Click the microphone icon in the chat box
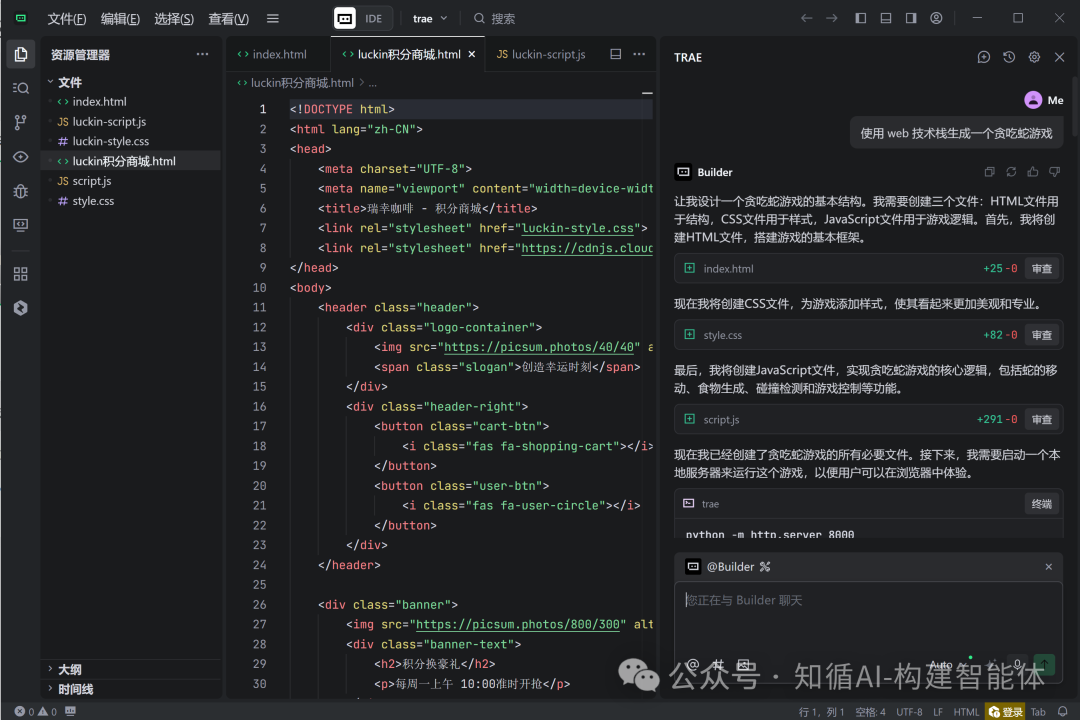This screenshot has width=1080, height=720. pyautogui.click(x=1016, y=662)
